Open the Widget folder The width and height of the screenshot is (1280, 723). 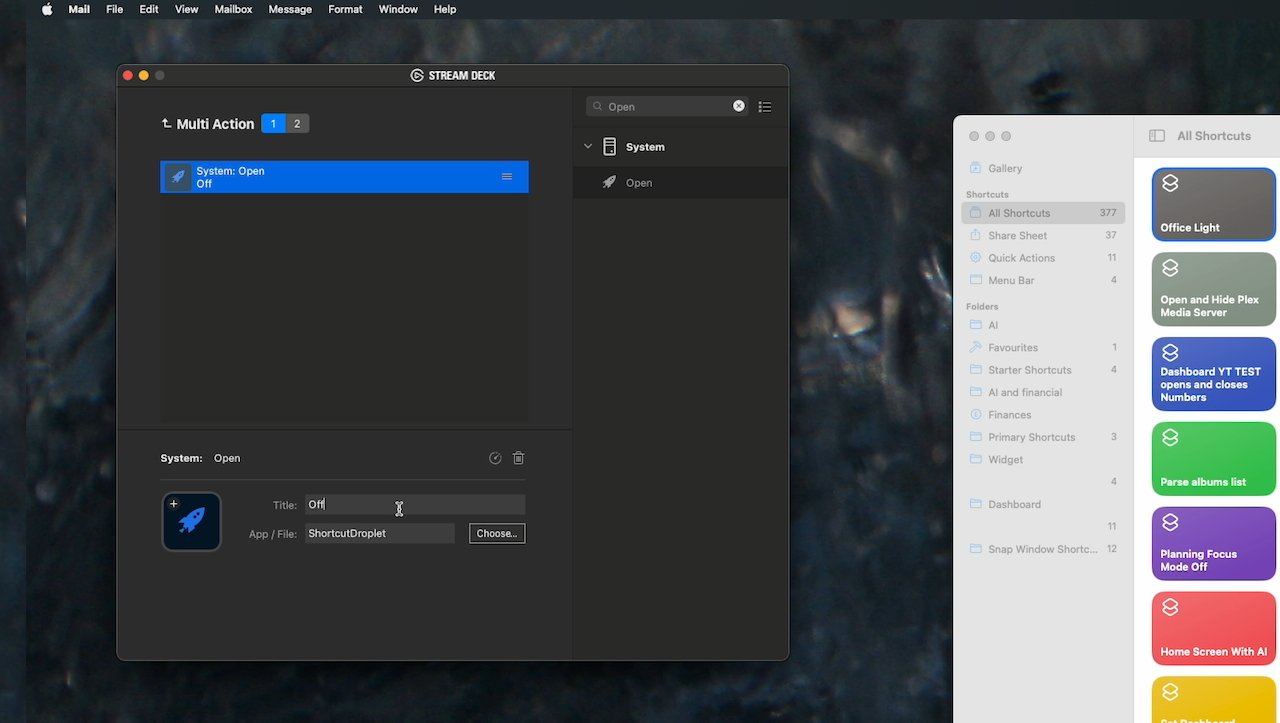click(x=1043, y=460)
